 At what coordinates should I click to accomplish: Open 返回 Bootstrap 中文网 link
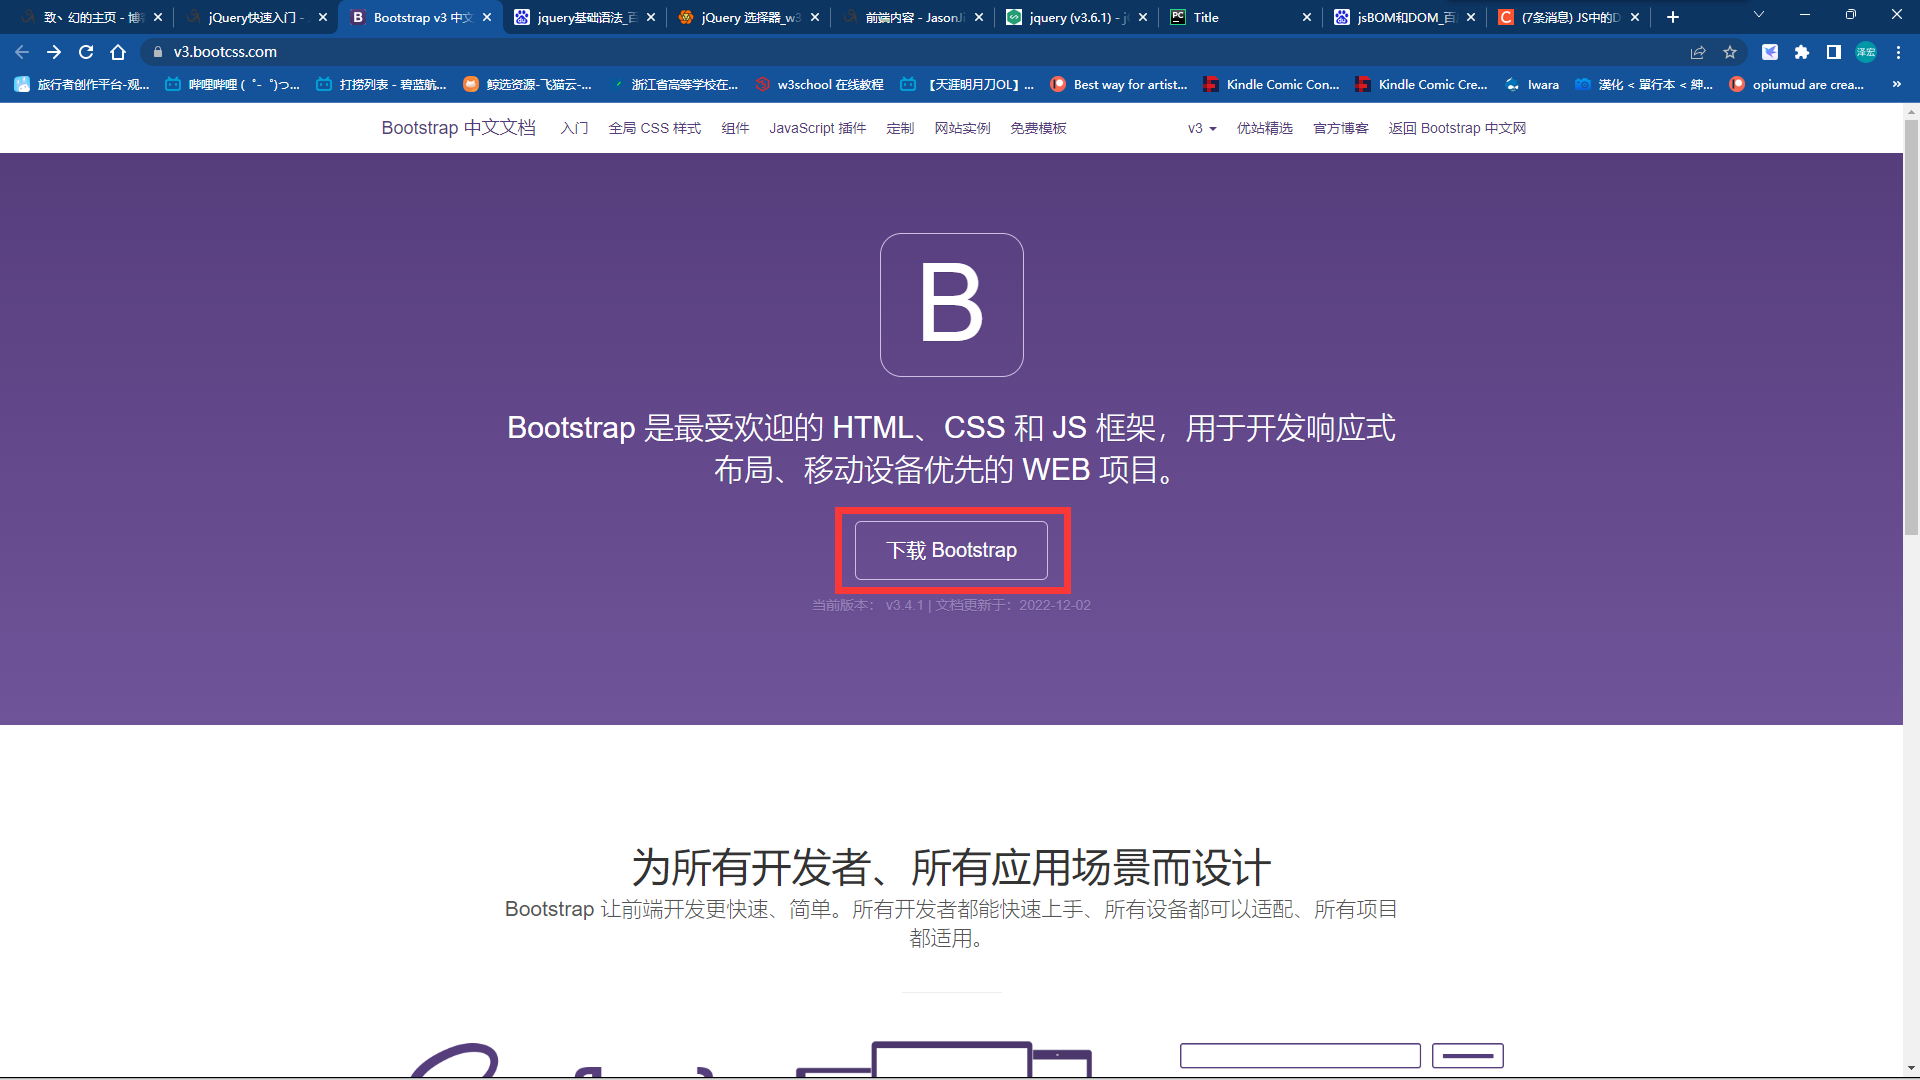[1457, 128]
